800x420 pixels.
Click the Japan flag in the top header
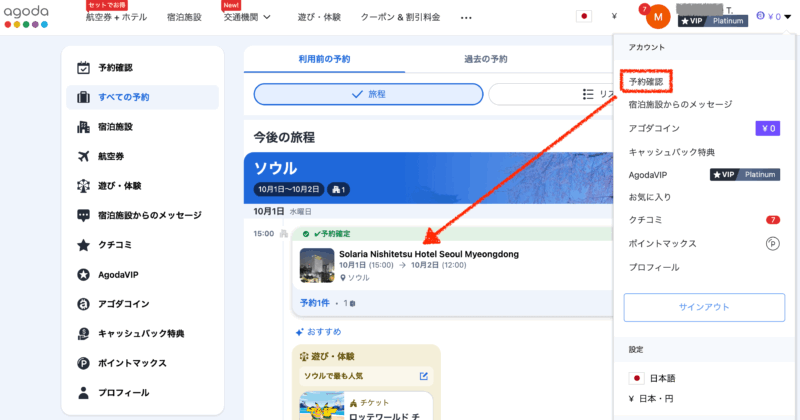point(584,16)
